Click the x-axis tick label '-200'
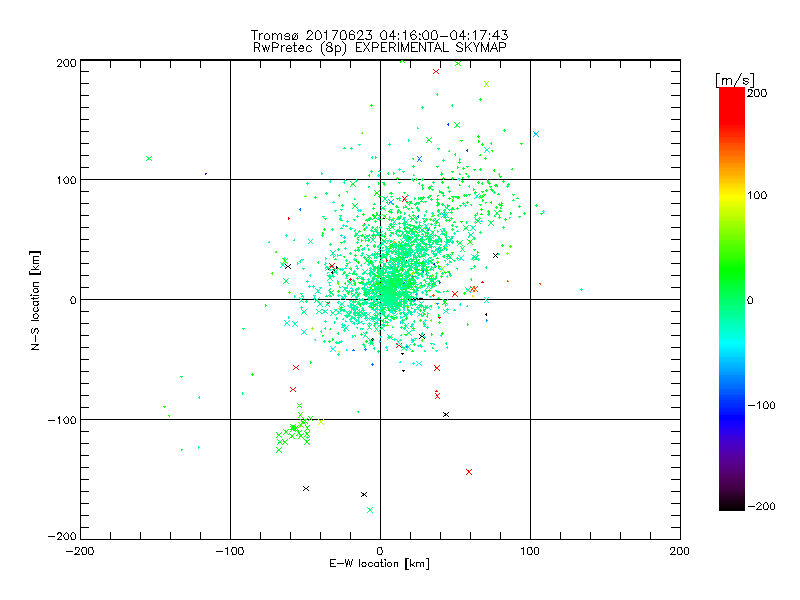 point(80,551)
